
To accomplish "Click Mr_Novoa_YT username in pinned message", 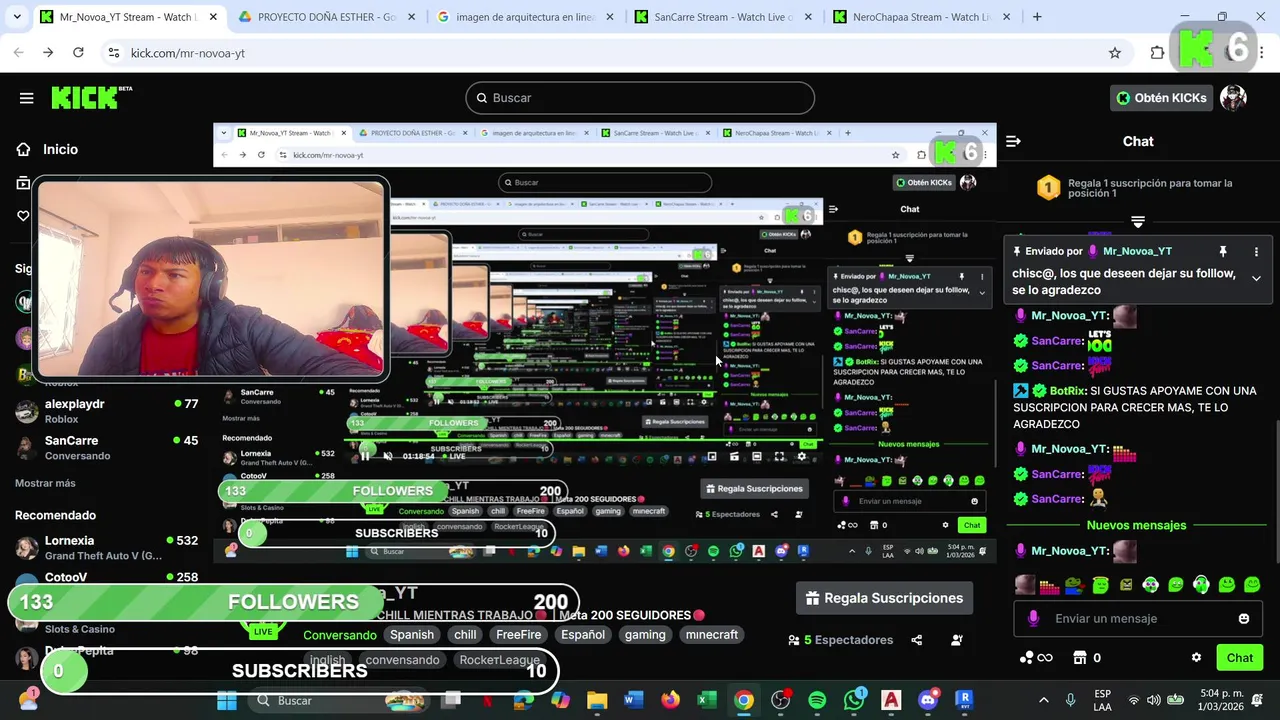I will tap(1137, 251).
